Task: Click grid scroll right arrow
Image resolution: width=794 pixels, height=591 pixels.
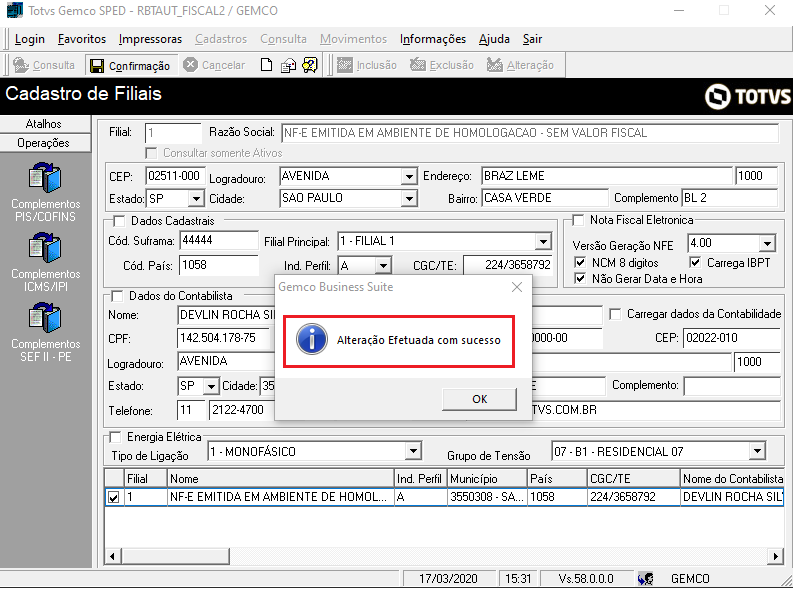Action: click(775, 557)
